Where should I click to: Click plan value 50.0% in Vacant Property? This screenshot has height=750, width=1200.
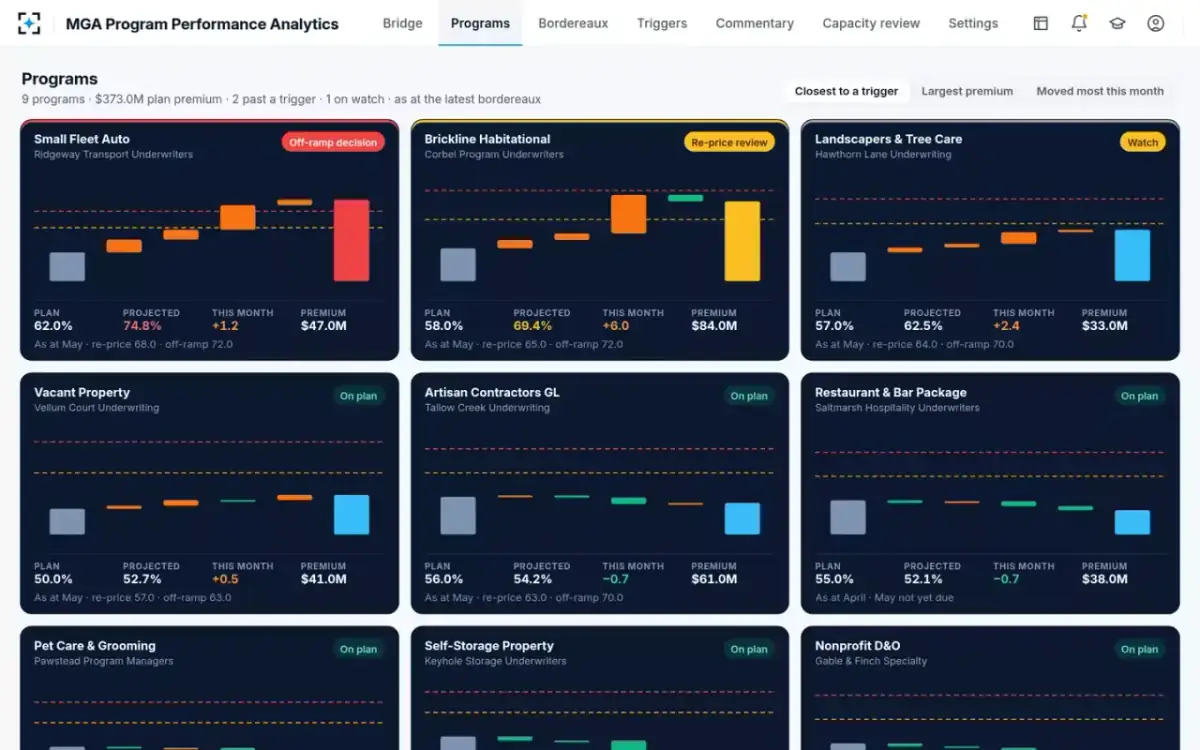(x=53, y=579)
